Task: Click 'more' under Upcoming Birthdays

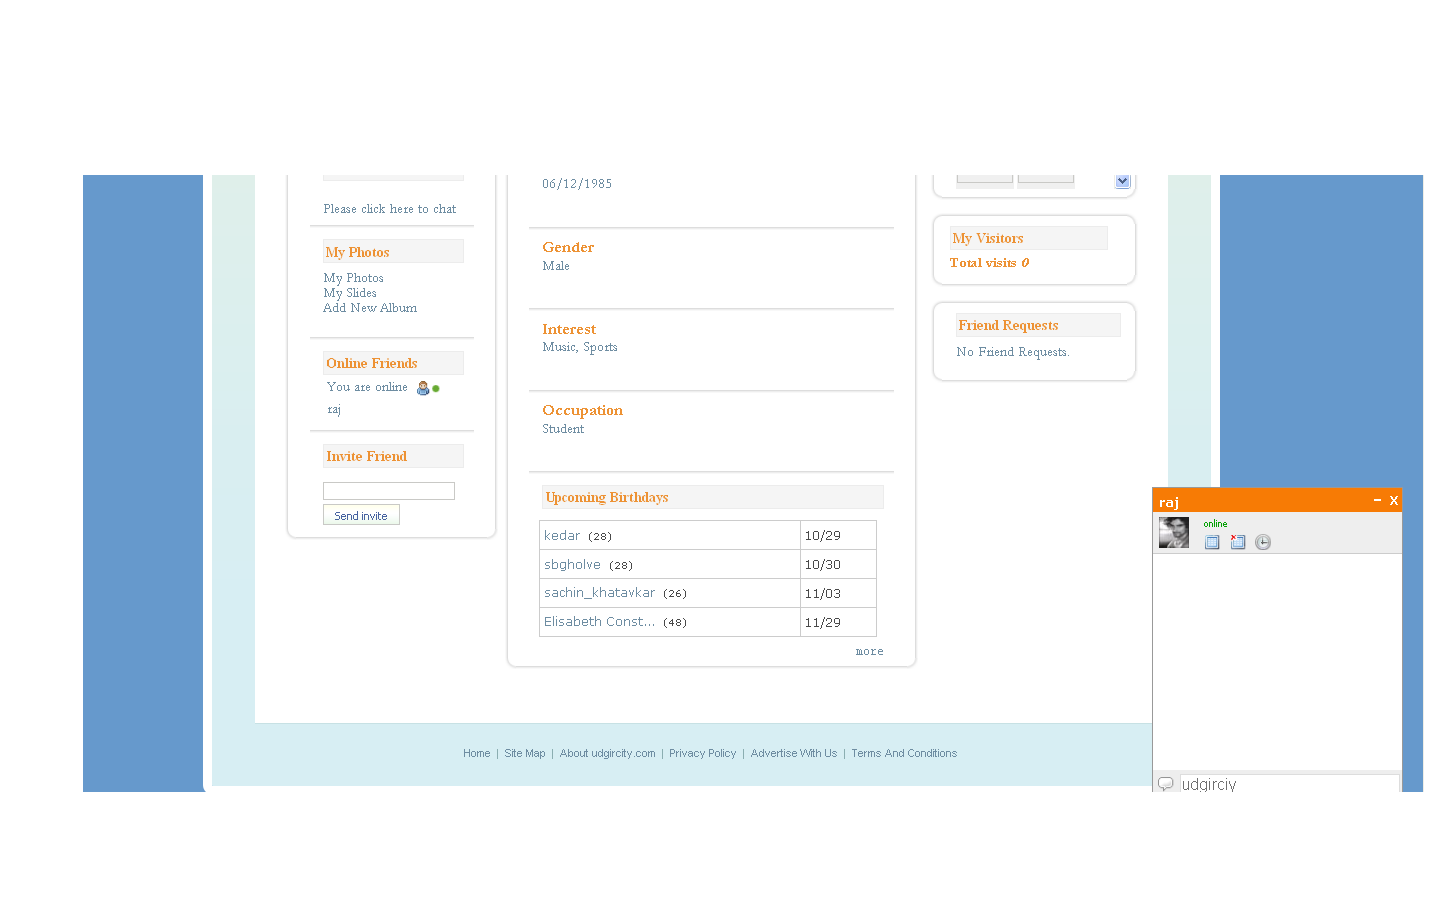Action: (869, 652)
